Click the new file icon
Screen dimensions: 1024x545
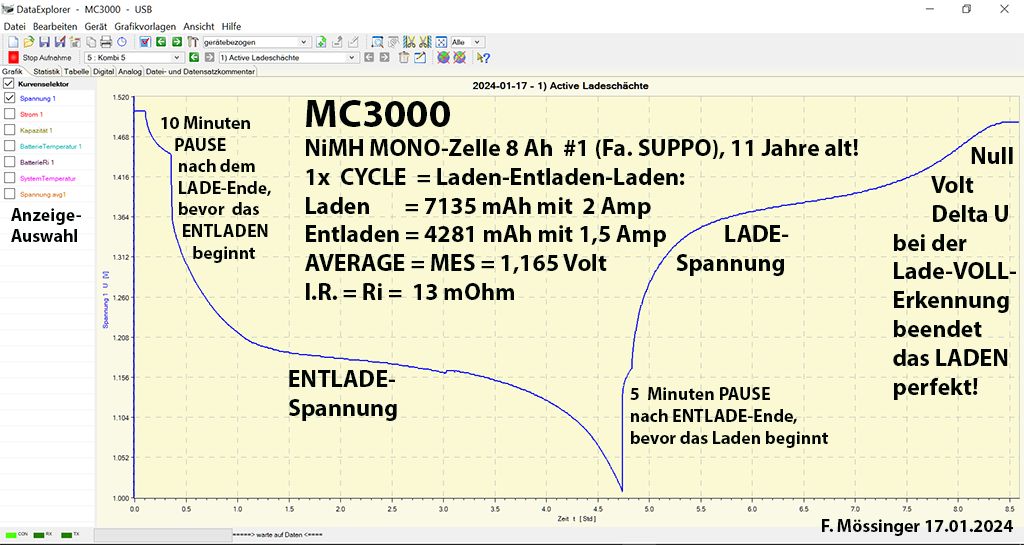coord(13,42)
